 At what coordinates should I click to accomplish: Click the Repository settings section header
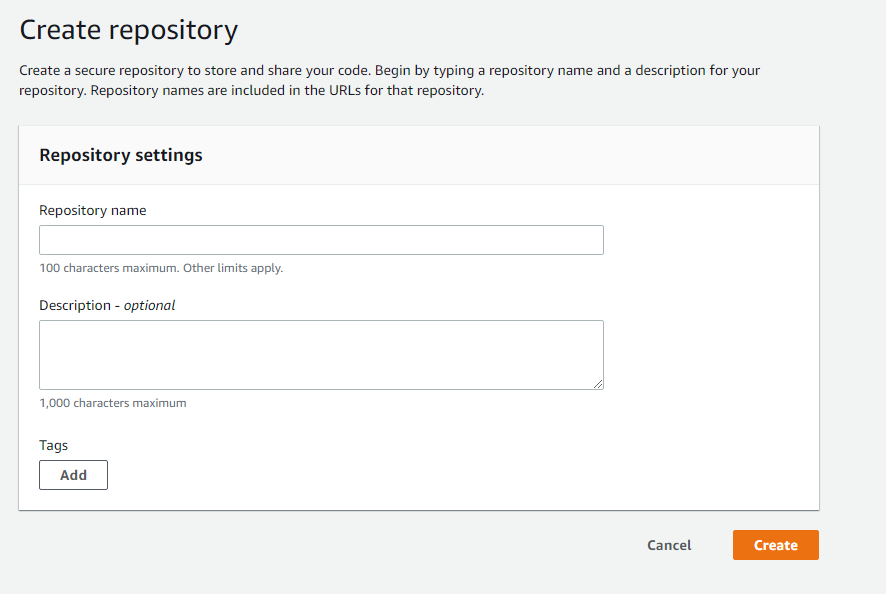tap(120, 155)
